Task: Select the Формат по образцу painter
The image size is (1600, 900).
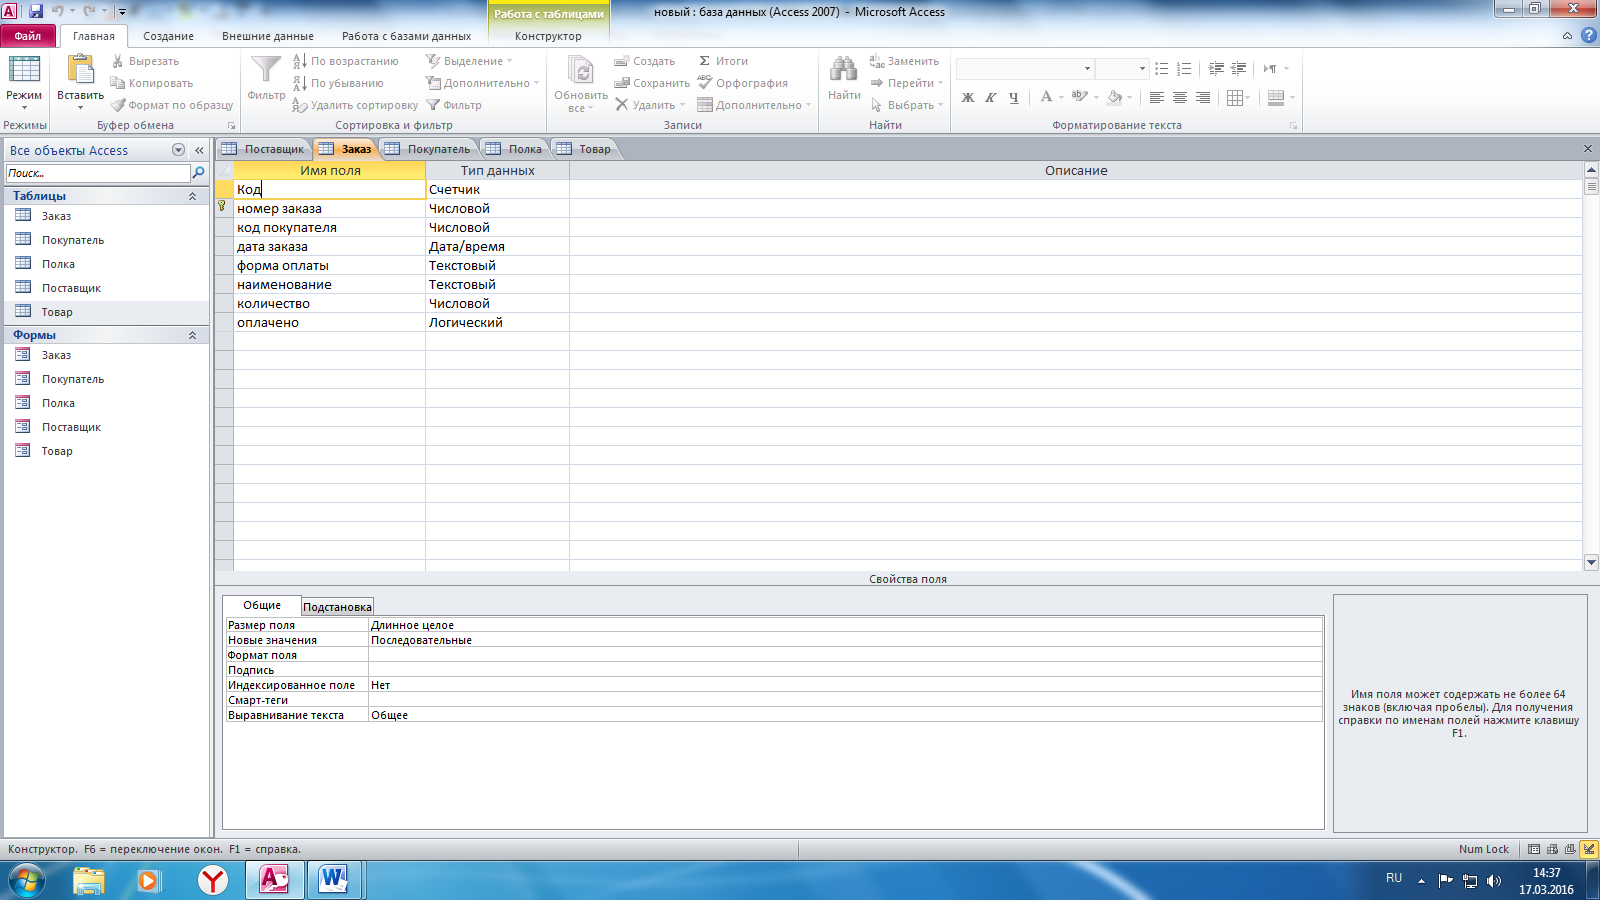Action: [x=172, y=105]
